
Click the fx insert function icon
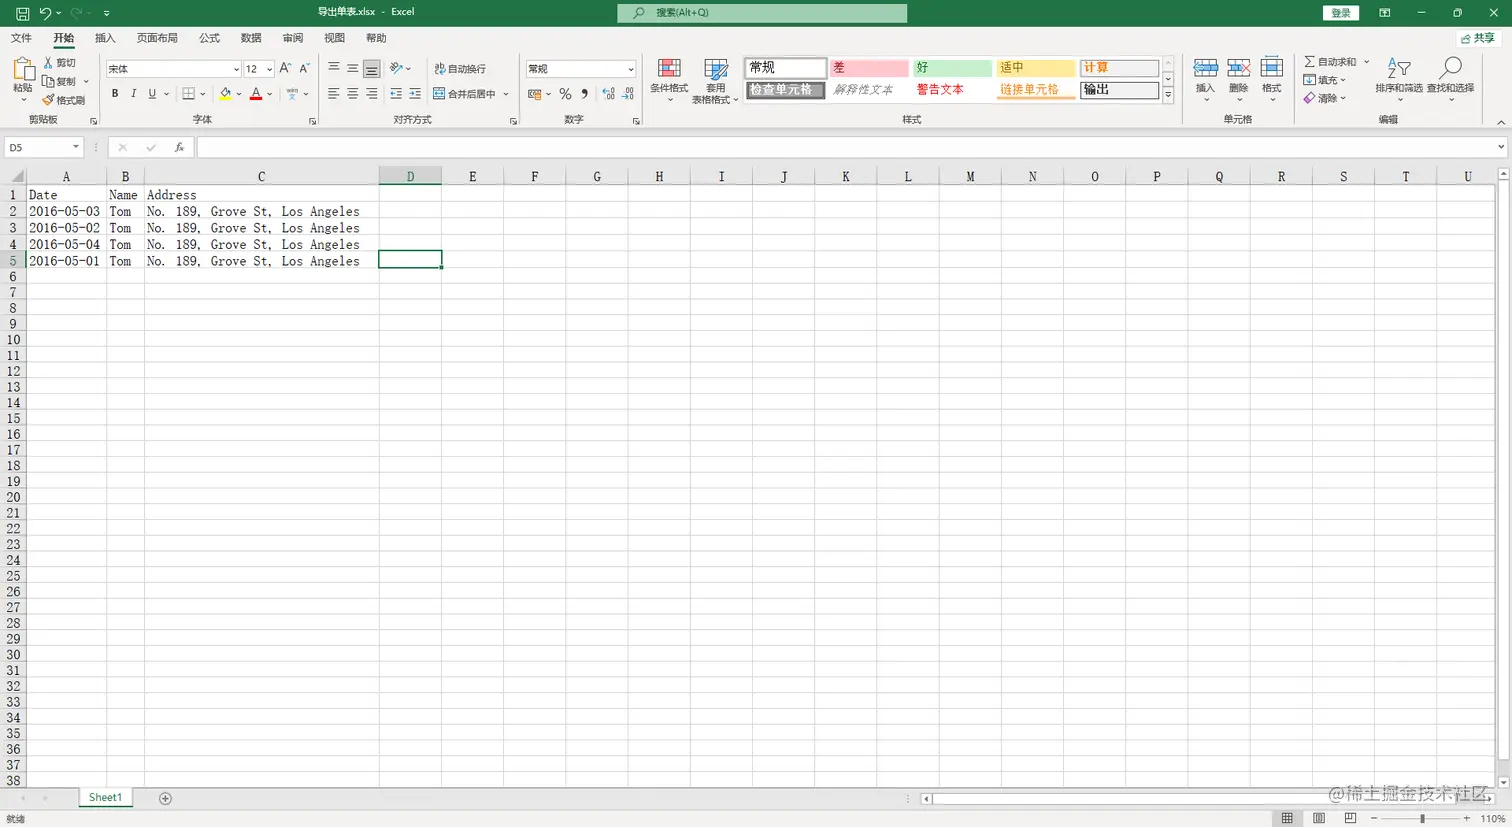pyautogui.click(x=179, y=147)
